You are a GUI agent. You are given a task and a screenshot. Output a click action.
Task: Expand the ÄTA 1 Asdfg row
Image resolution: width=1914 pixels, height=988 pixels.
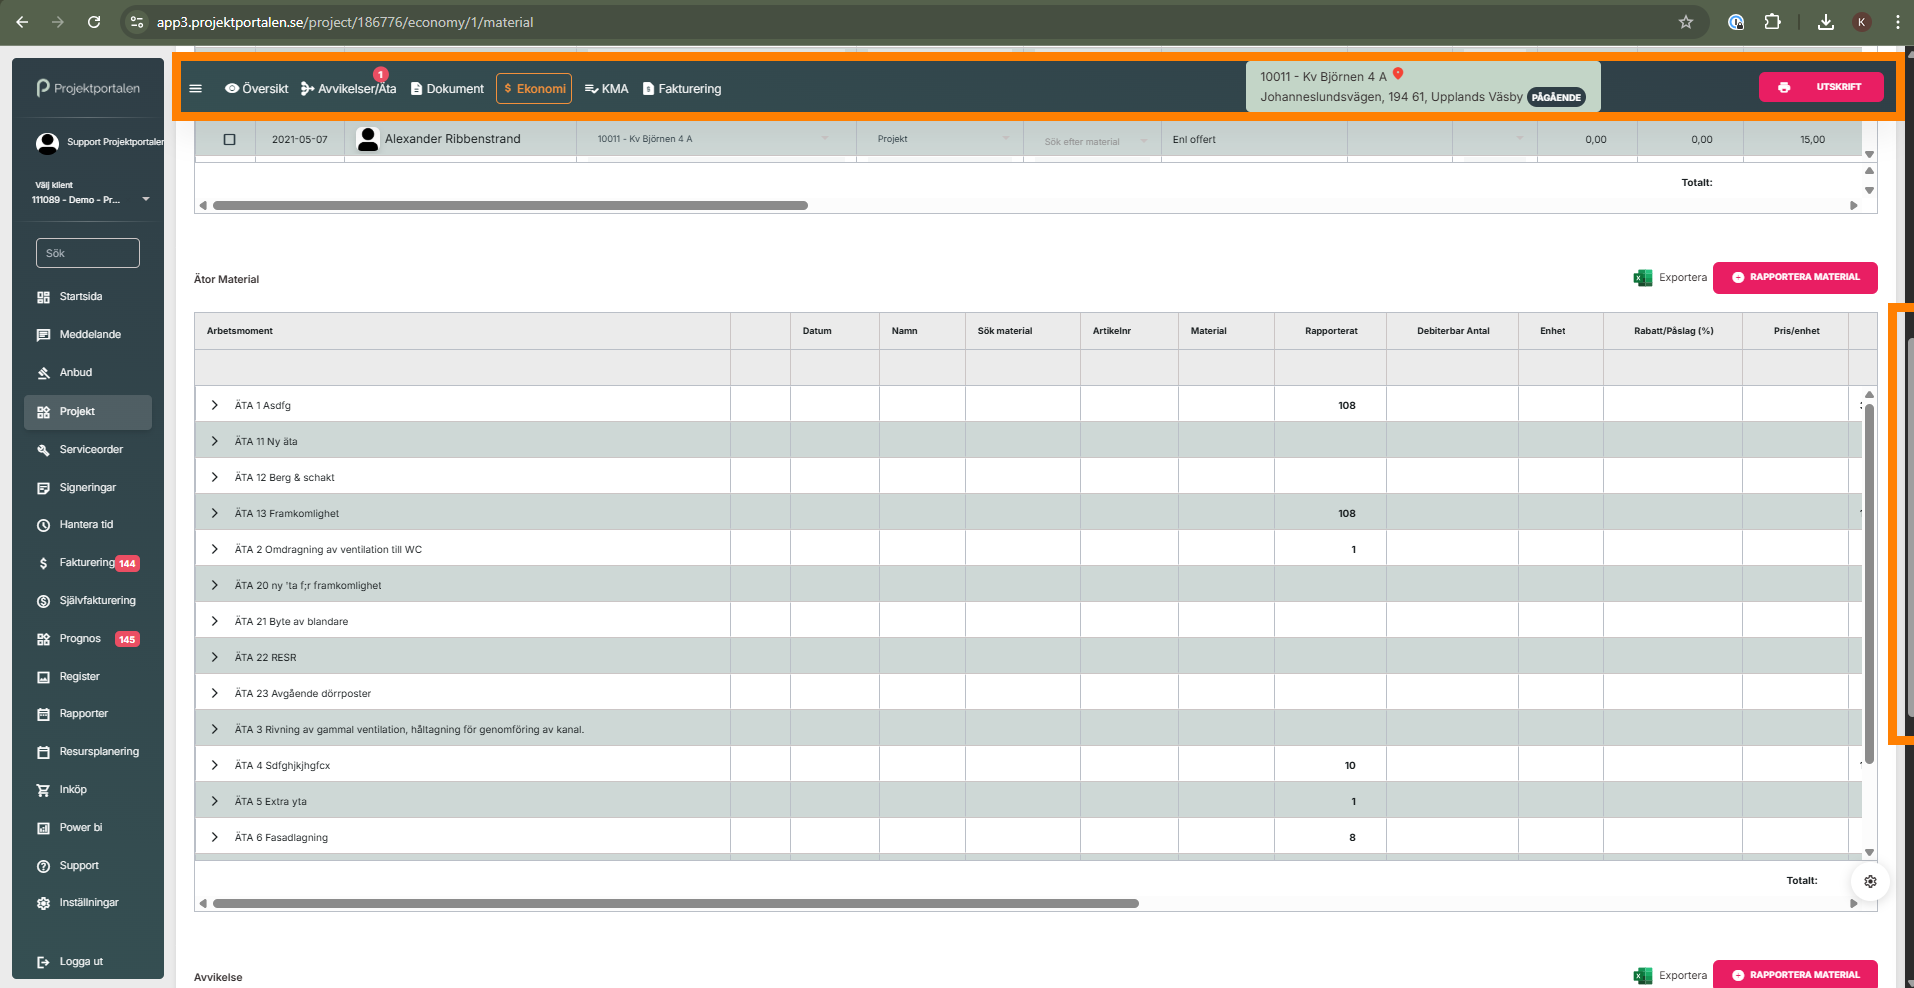tap(214, 405)
